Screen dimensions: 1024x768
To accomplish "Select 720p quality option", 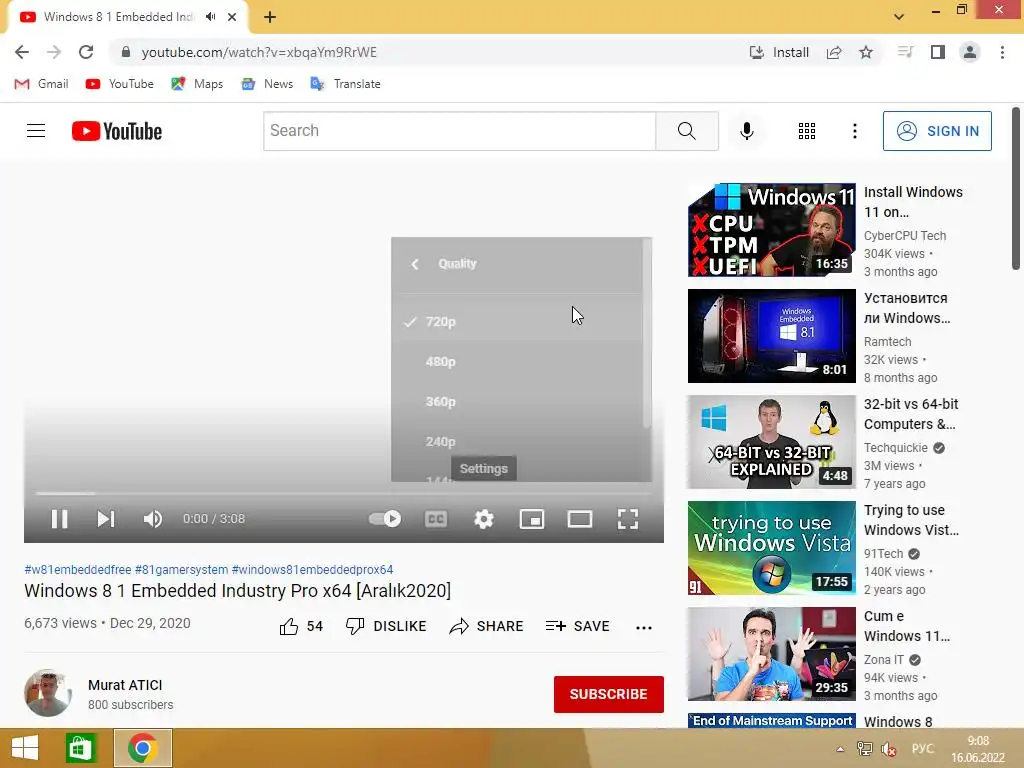I will click(517, 321).
